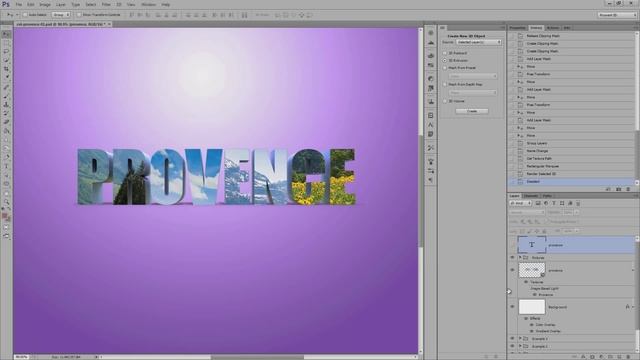The width and height of the screenshot is (640, 360).
Task: Choose the 3D Volume radio option
Action: coord(445,101)
